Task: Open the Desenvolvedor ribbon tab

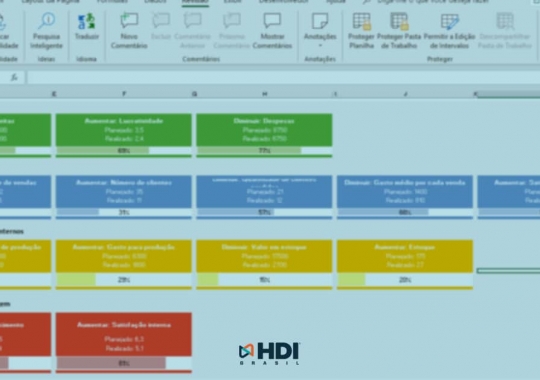Action: click(283, 2)
